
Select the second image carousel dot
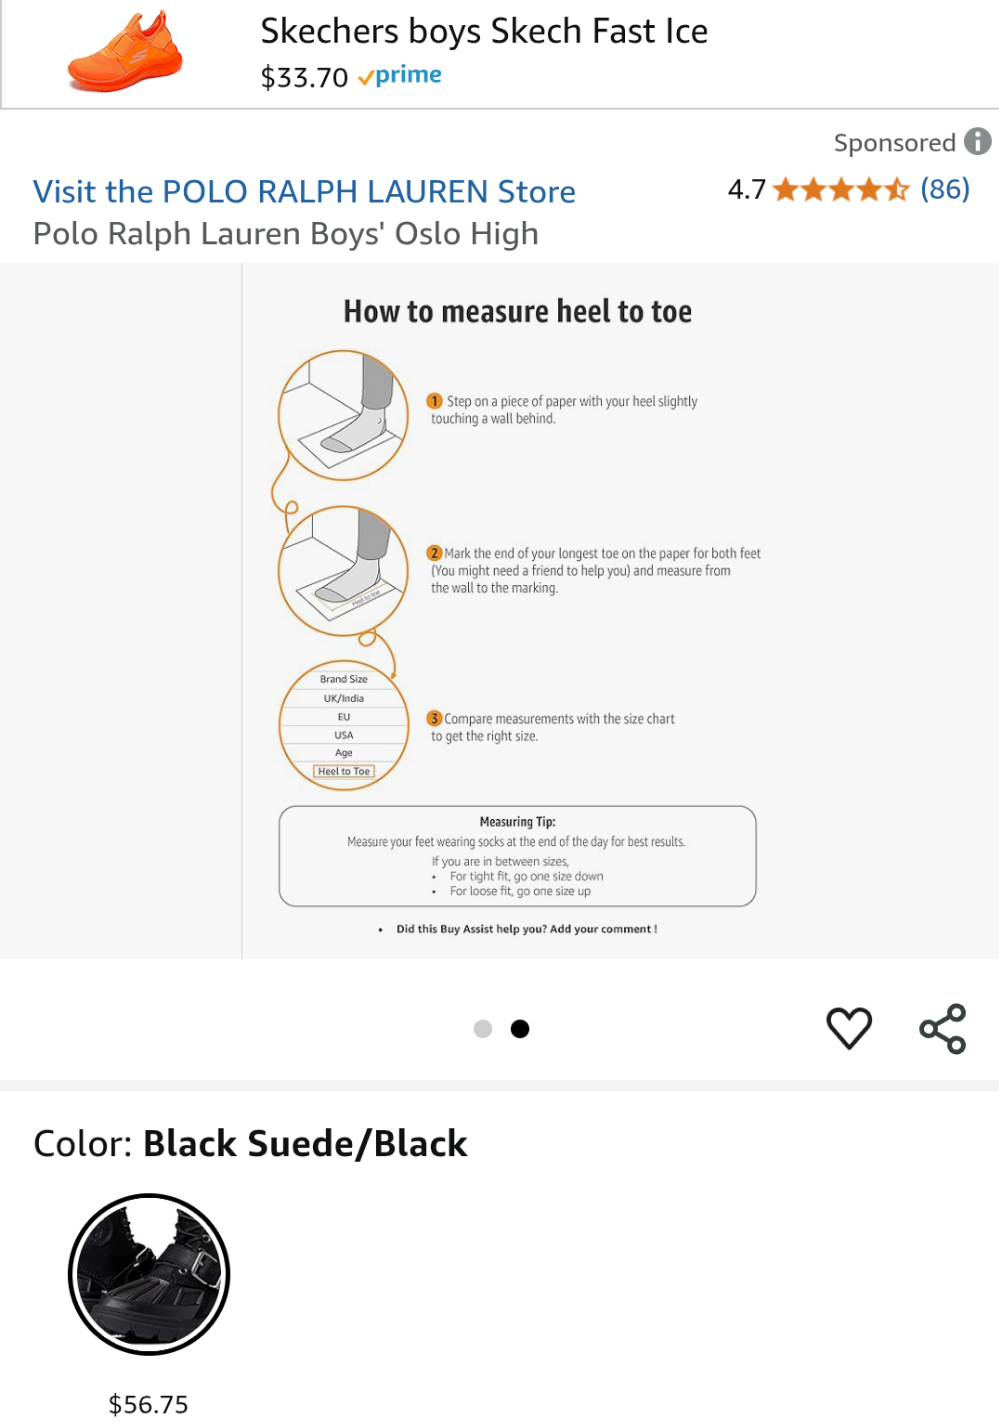click(520, 1029)
